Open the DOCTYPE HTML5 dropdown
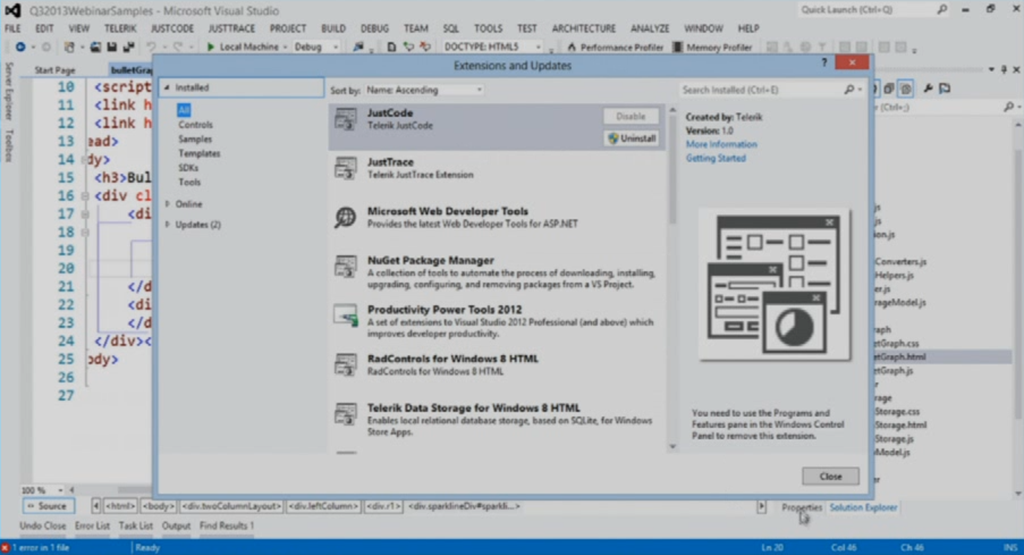This screenshot has width=1024, height=555. [492, 47]
